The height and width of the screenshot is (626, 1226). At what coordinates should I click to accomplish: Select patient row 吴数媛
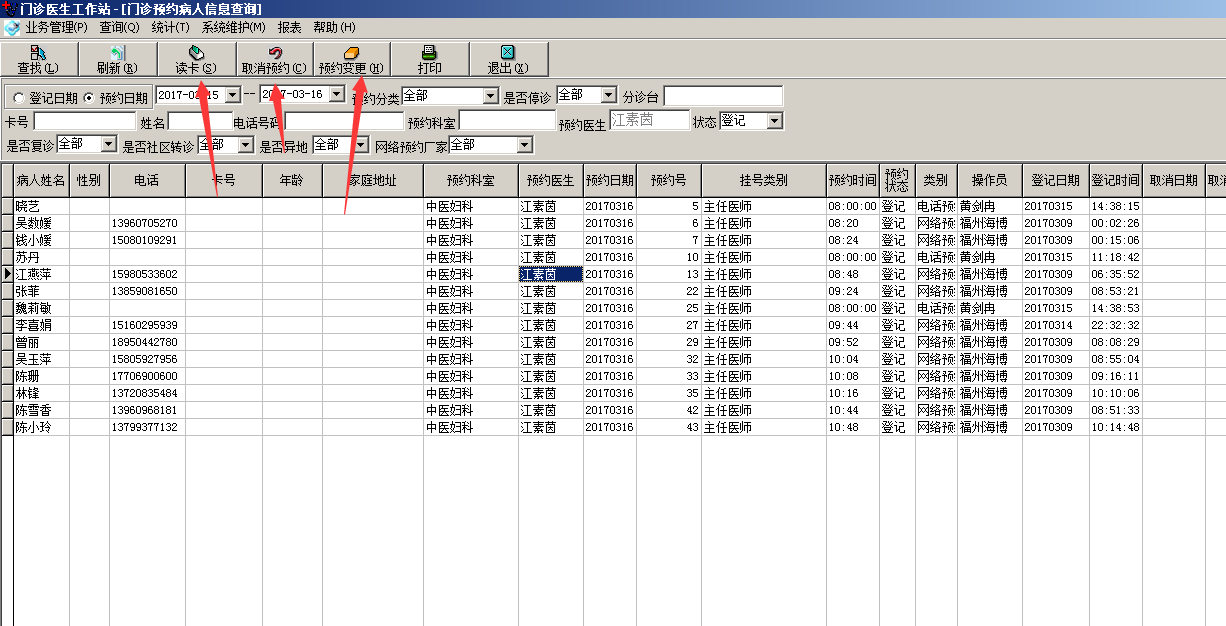[613, 223]
